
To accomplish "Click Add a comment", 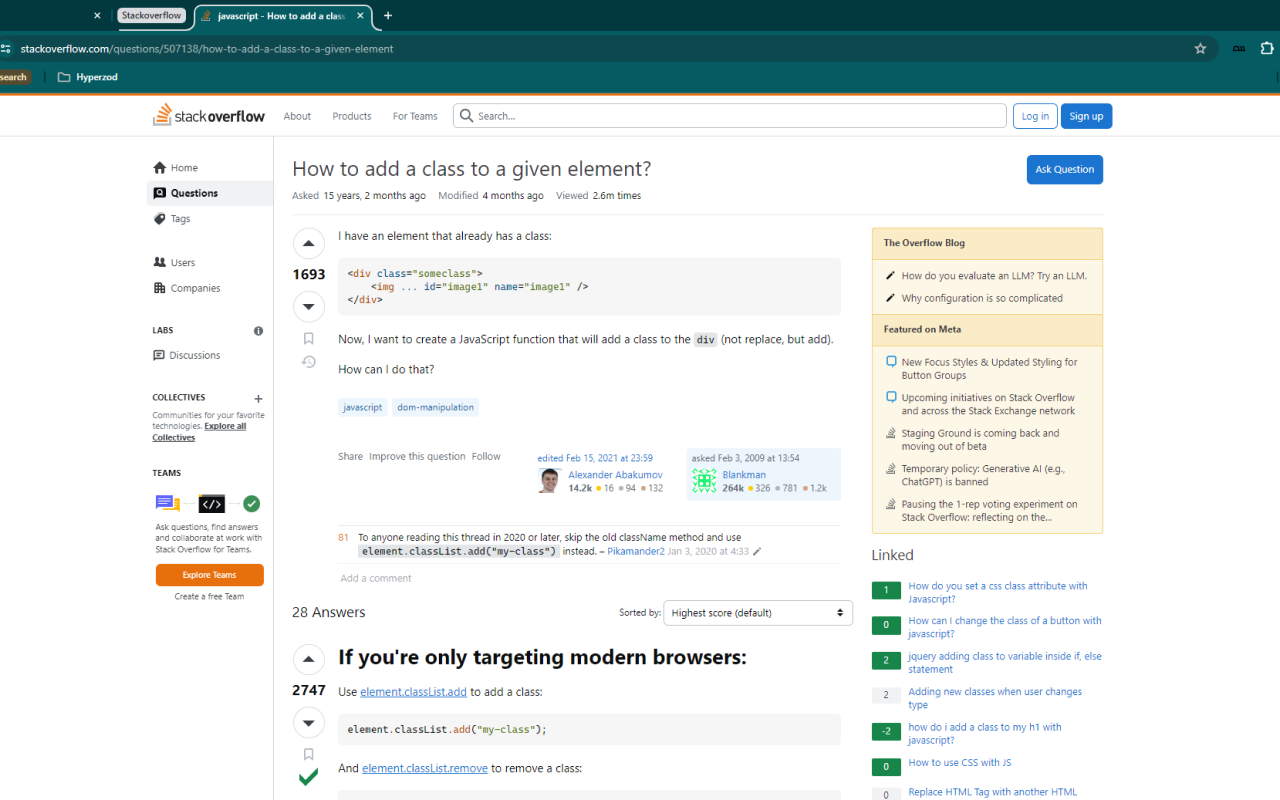I will [376, 578].
